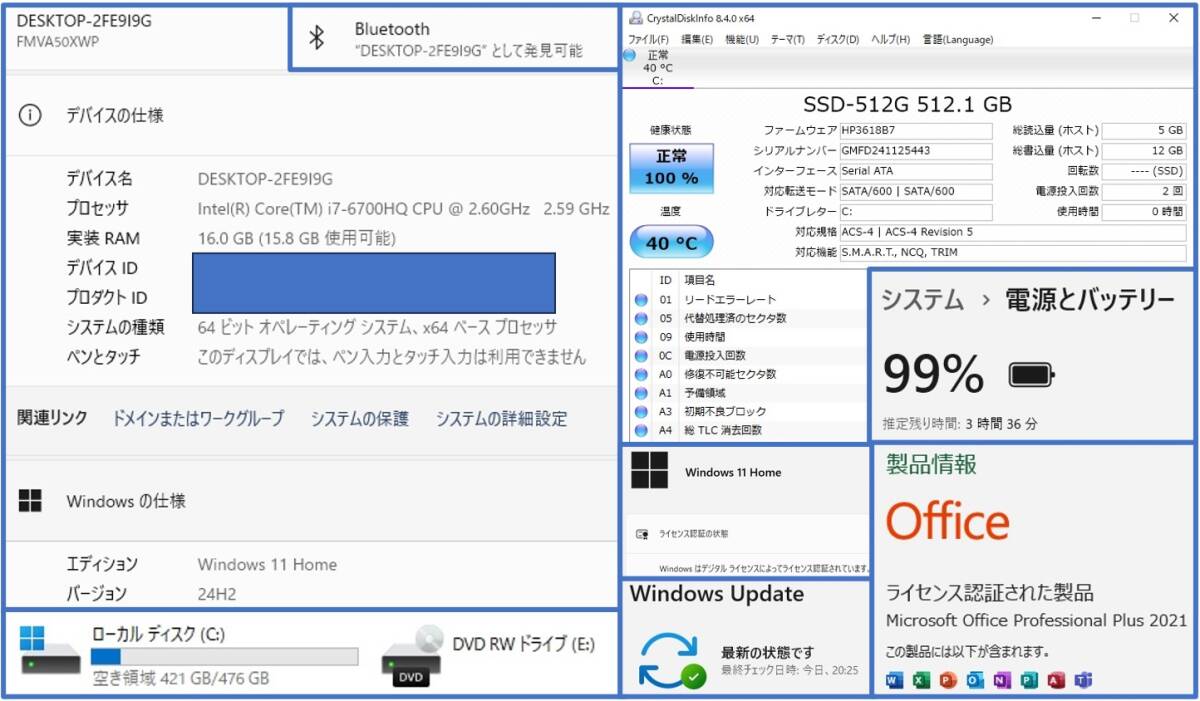Viewport: 1200px width, 701px height.
Task: Click the 空き領域 421 GB/476 GB text
Action: [x=181, y=678]
